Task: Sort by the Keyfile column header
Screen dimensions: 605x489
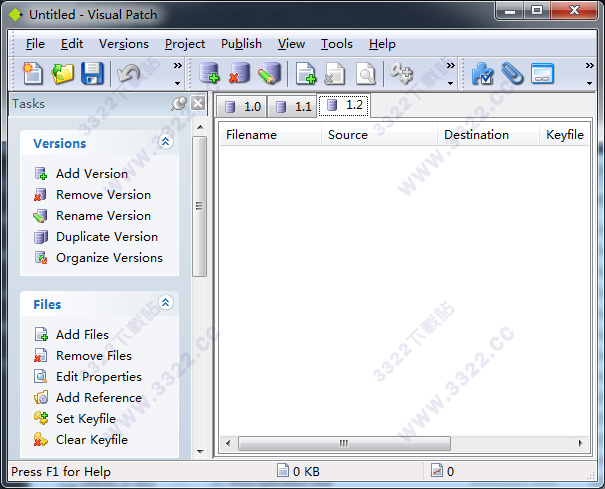Action: click(x=564, y=135)
